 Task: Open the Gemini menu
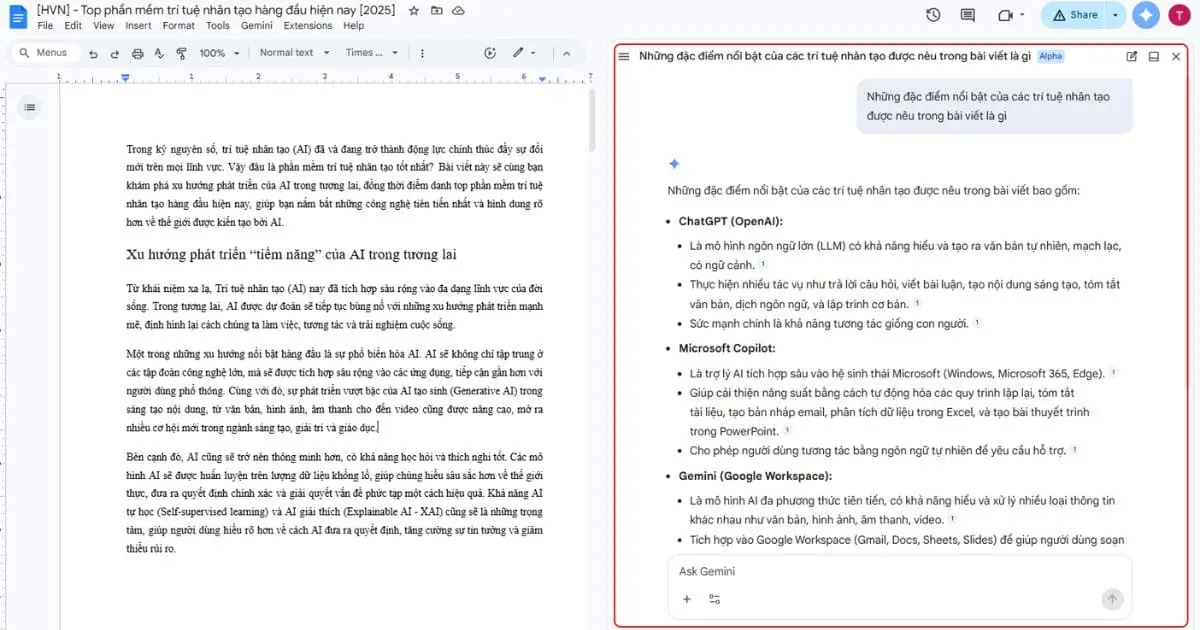tap(256, 26)
